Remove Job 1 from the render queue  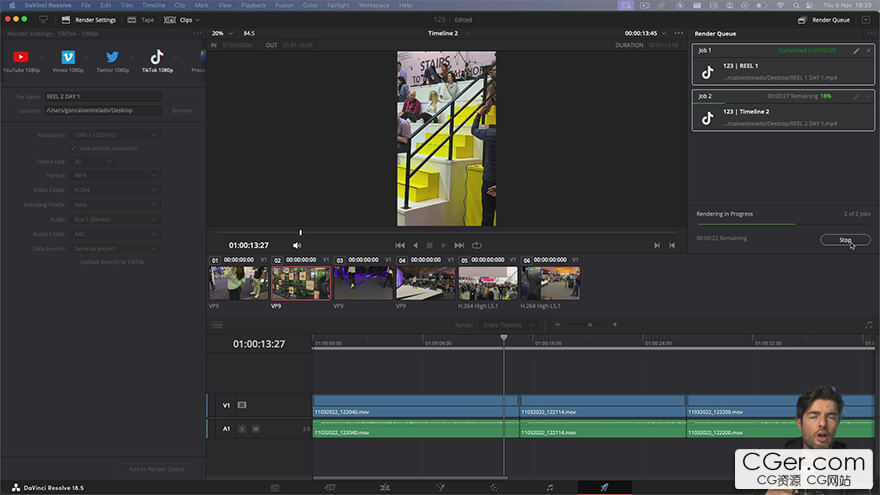(x=868, y=51)
